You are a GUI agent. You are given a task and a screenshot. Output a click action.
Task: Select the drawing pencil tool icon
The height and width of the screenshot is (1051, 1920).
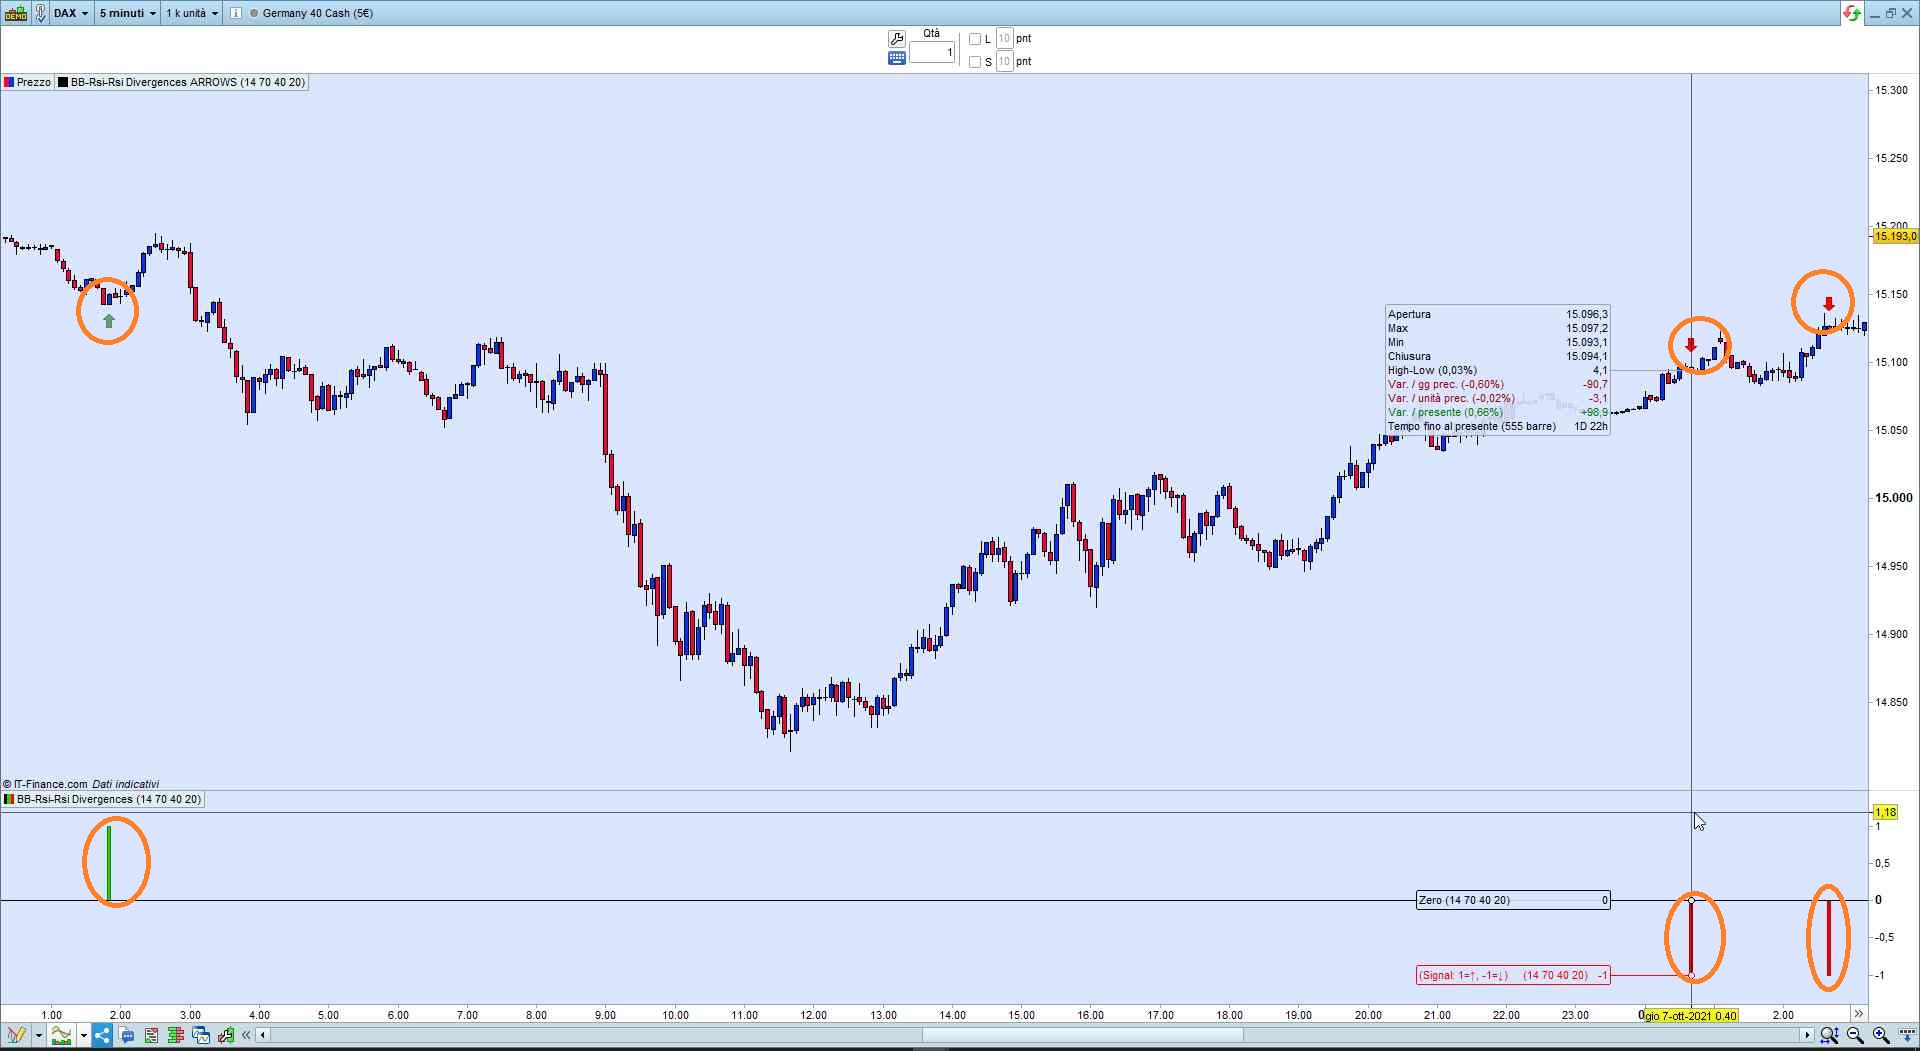click(16, 1035)
